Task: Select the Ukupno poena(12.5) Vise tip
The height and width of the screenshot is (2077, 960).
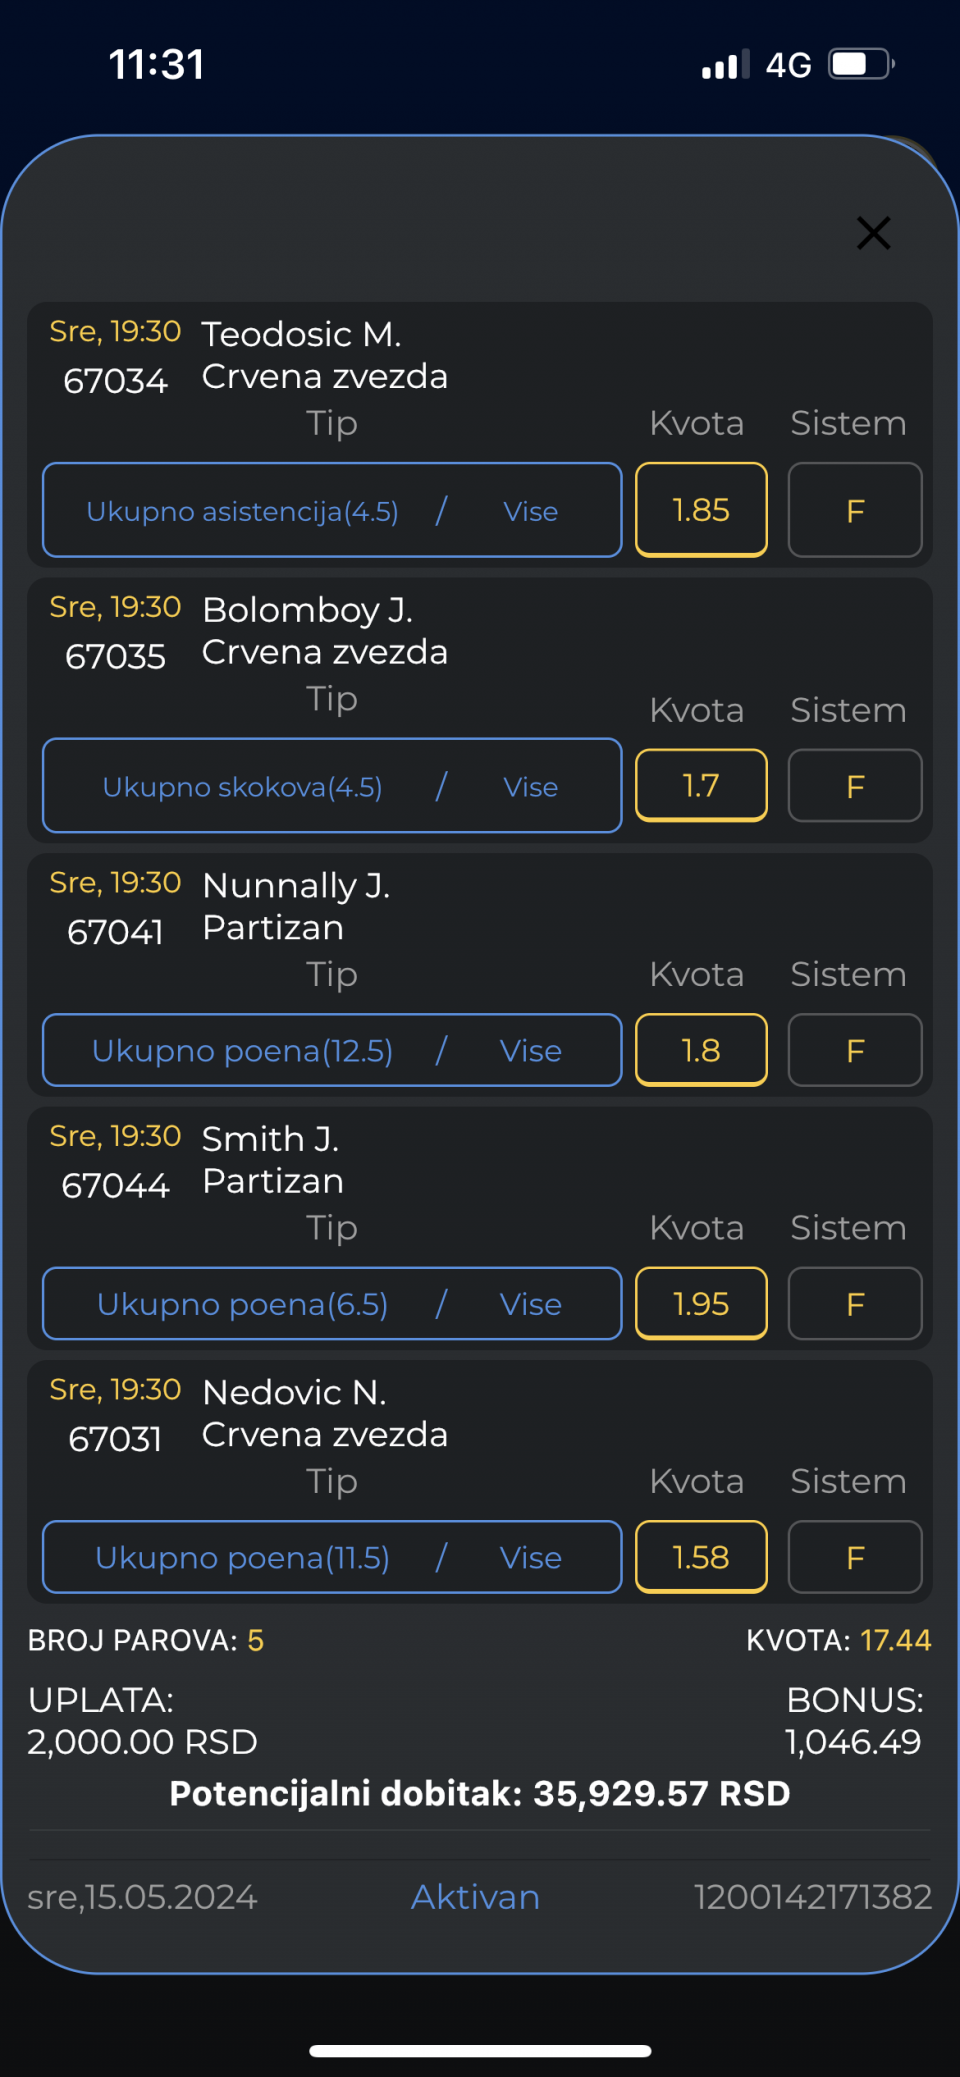Action: point(332,1050)
